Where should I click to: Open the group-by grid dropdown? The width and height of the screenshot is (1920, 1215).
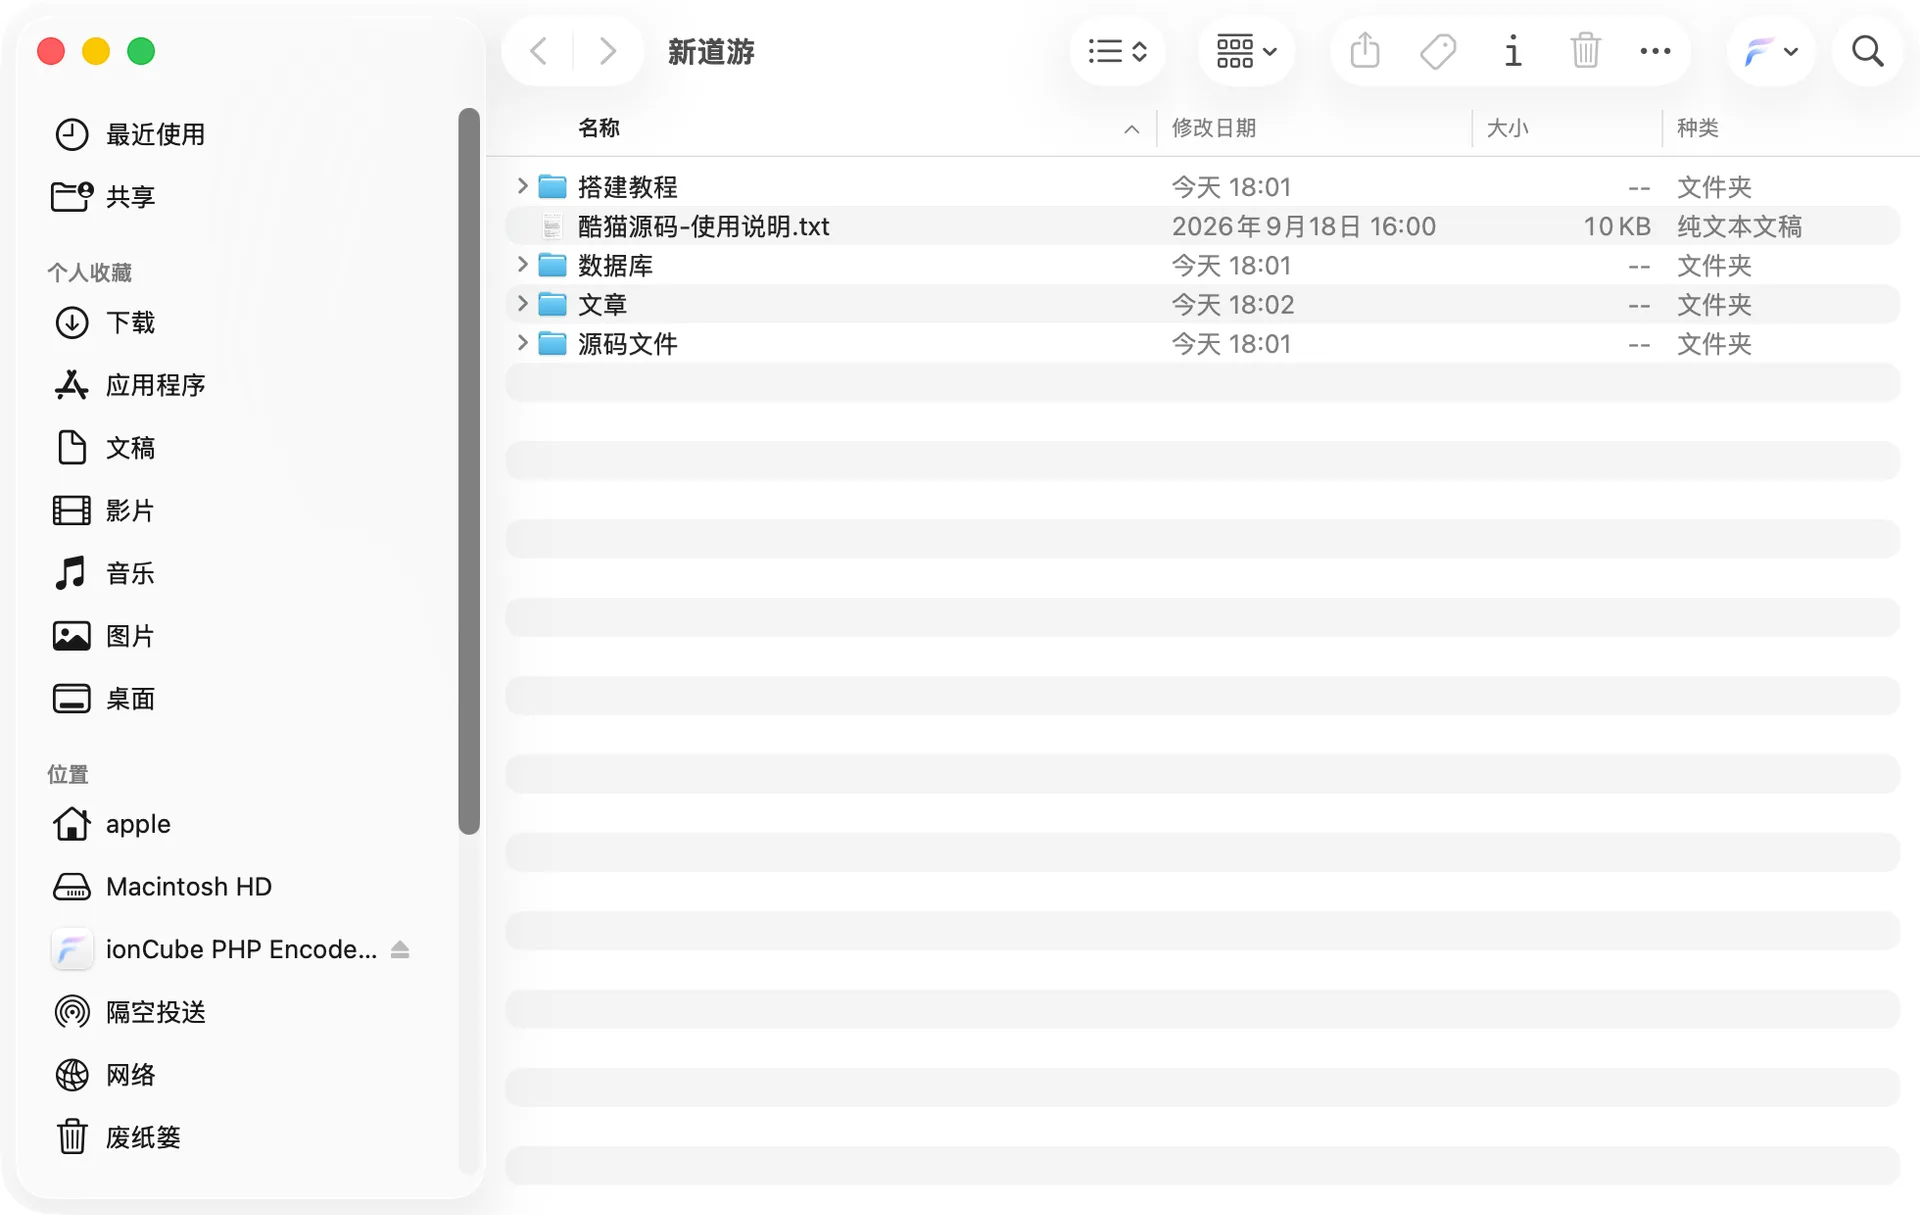pyautogui.click(x=1246, y=51)
